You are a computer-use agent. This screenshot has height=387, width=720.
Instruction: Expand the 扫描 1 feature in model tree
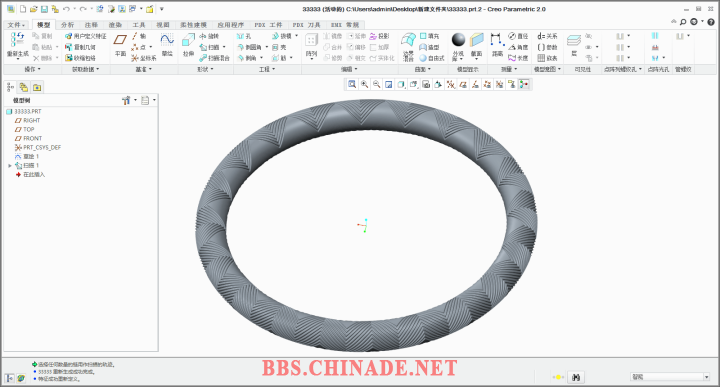pos(10,165)
